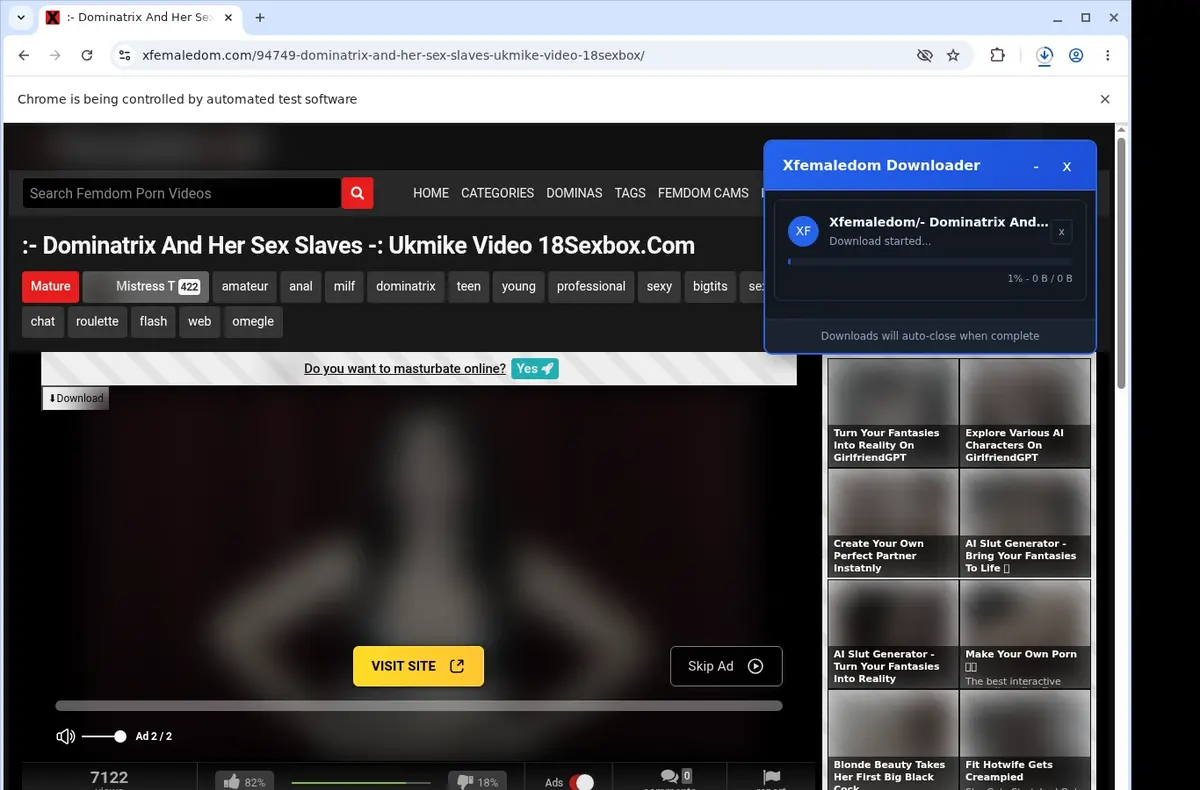Mute the video with the speaker icon
This screenshot has width=1200, height=790.
[x=66, y=736]
